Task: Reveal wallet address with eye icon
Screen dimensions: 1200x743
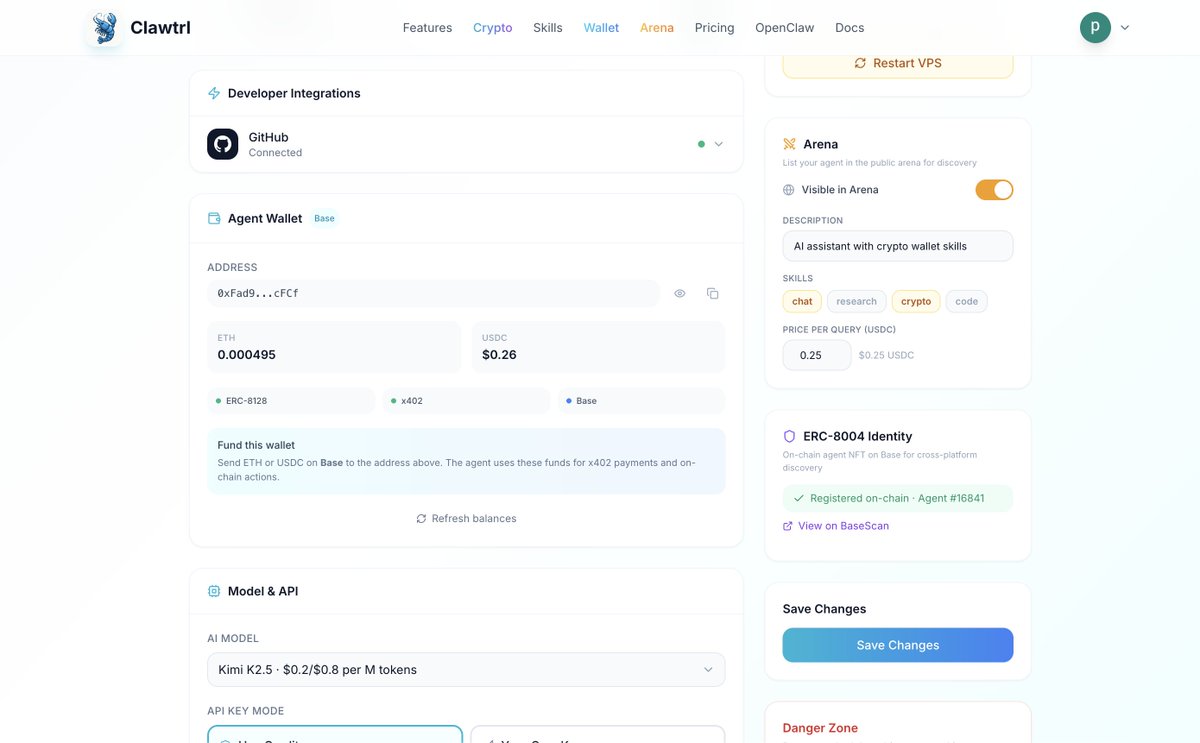Action: coord(680,293)
